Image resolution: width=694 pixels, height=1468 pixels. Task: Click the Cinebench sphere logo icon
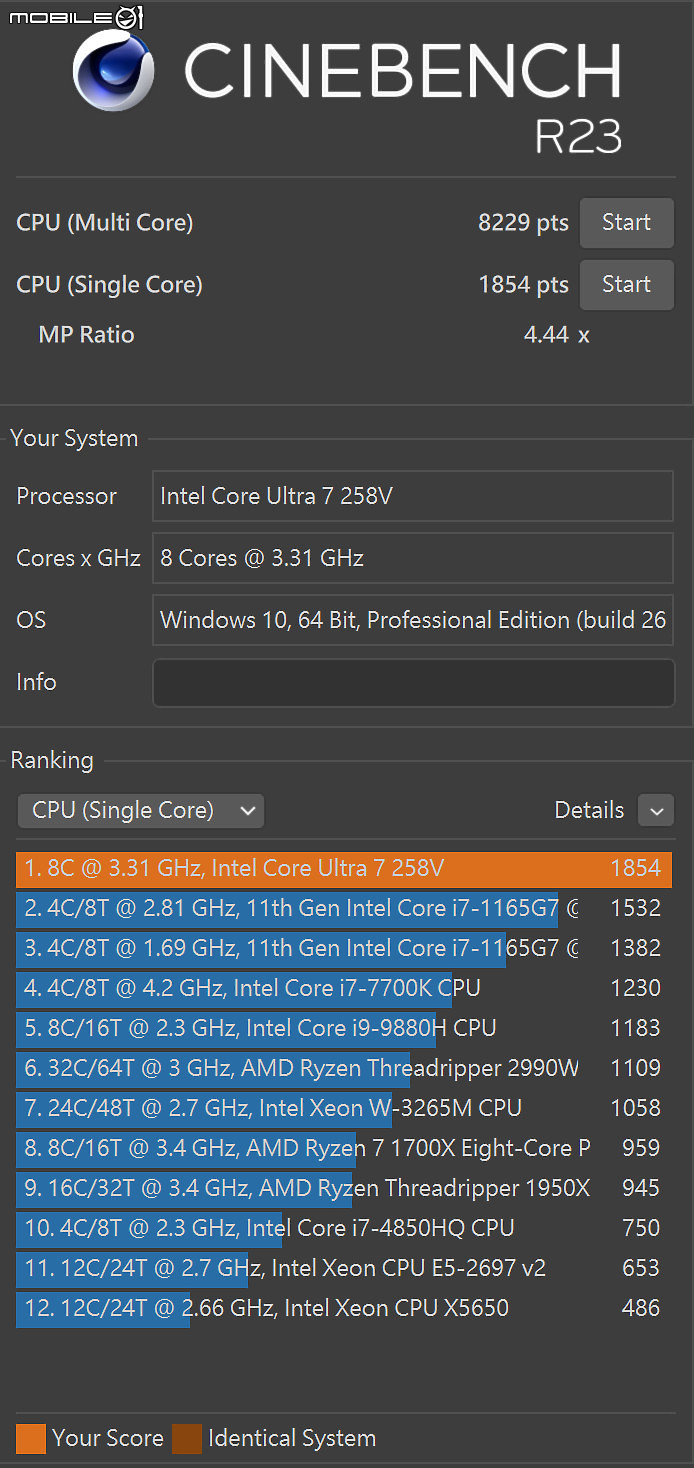click(113, 69)
